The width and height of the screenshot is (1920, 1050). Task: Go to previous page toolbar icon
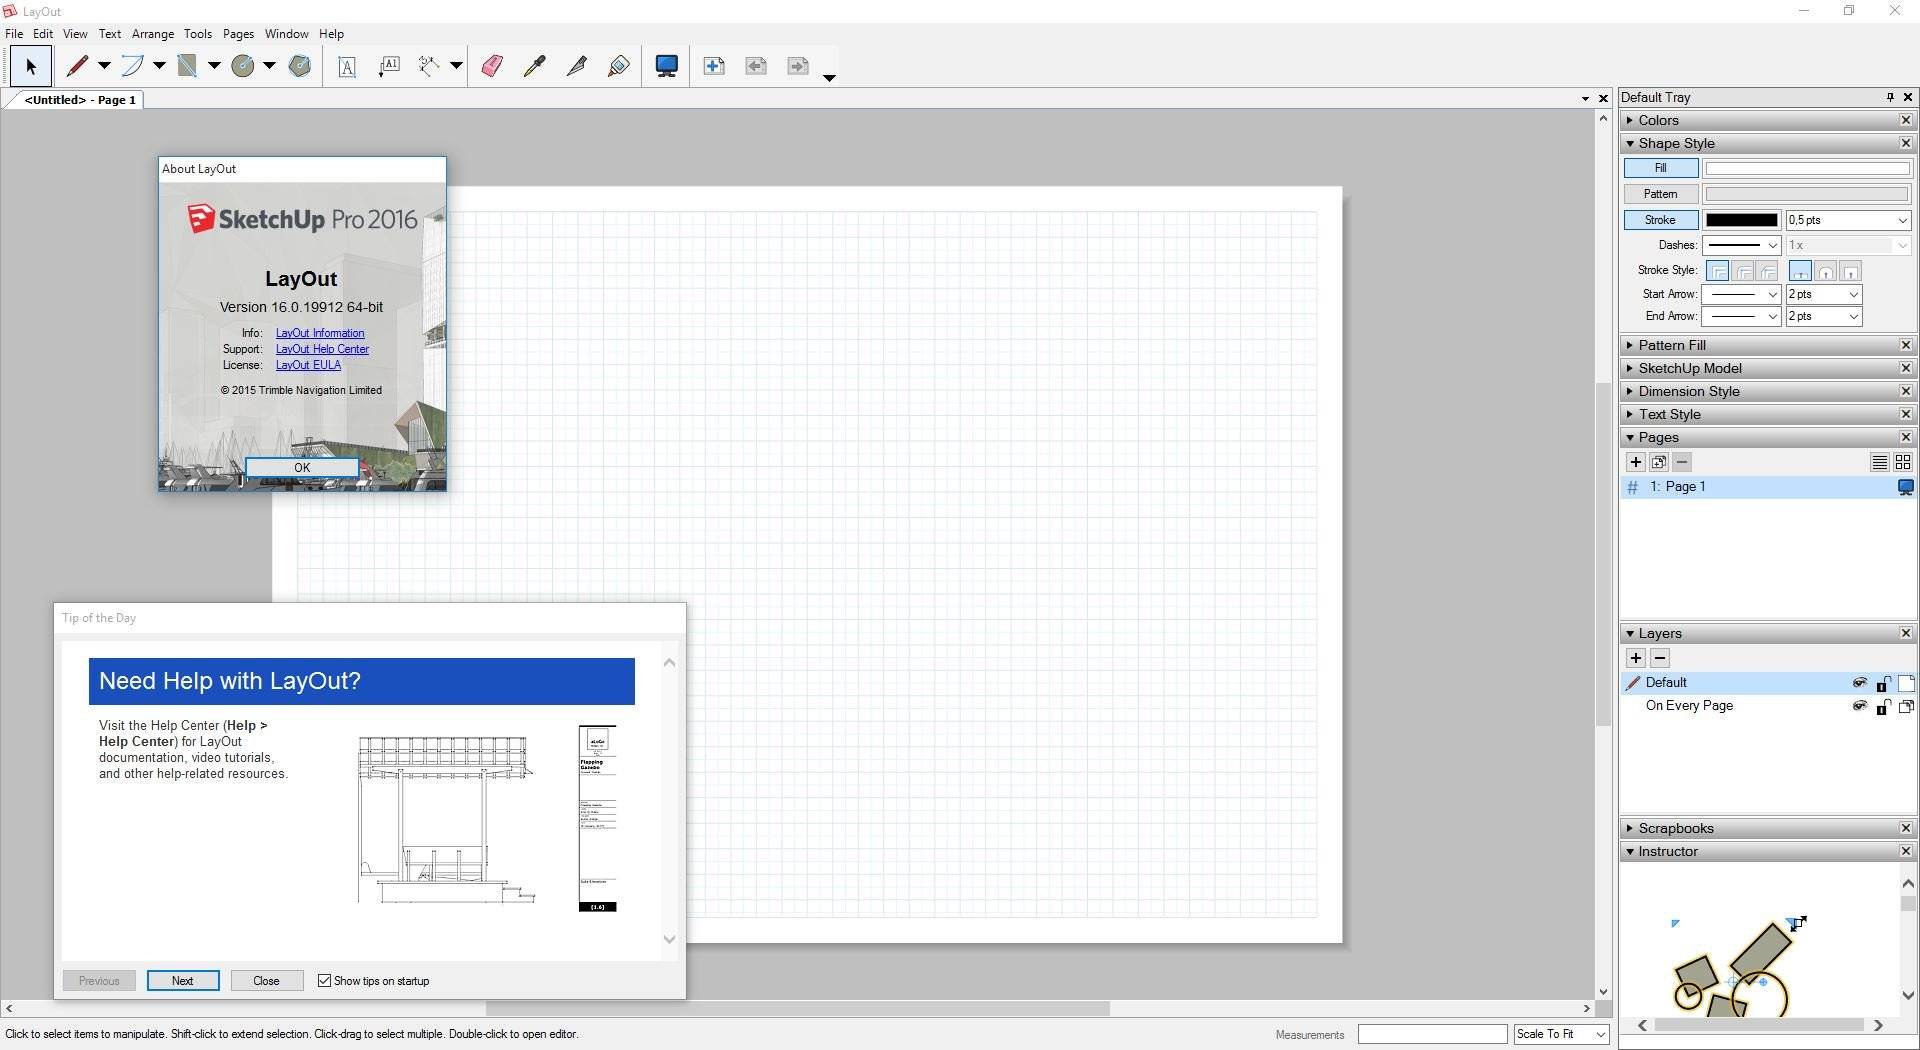756,66
